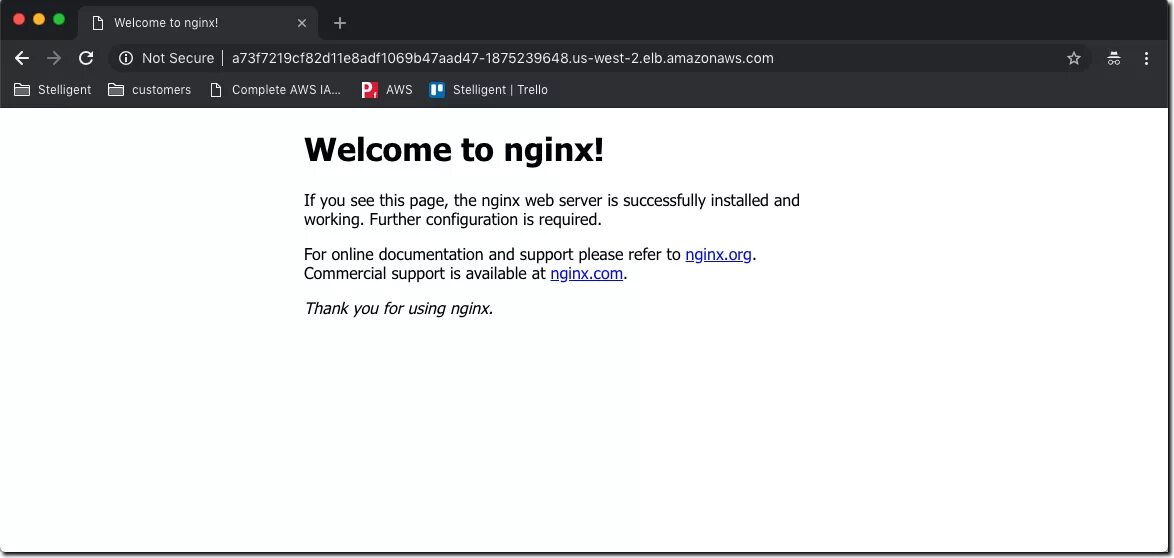The height and width of the screenshot is (558, 1174).
Task: Click the yellow minimize window button
Action: tap(39, 19)
